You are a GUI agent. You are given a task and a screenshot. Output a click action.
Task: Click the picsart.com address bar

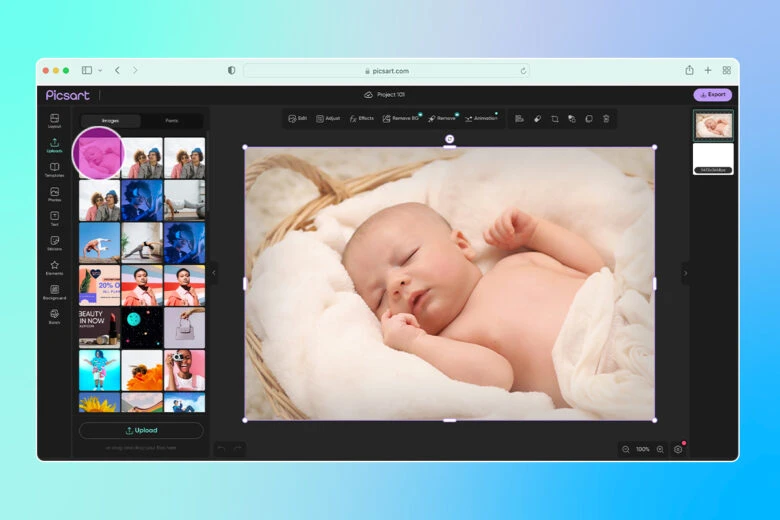(387, 71)
